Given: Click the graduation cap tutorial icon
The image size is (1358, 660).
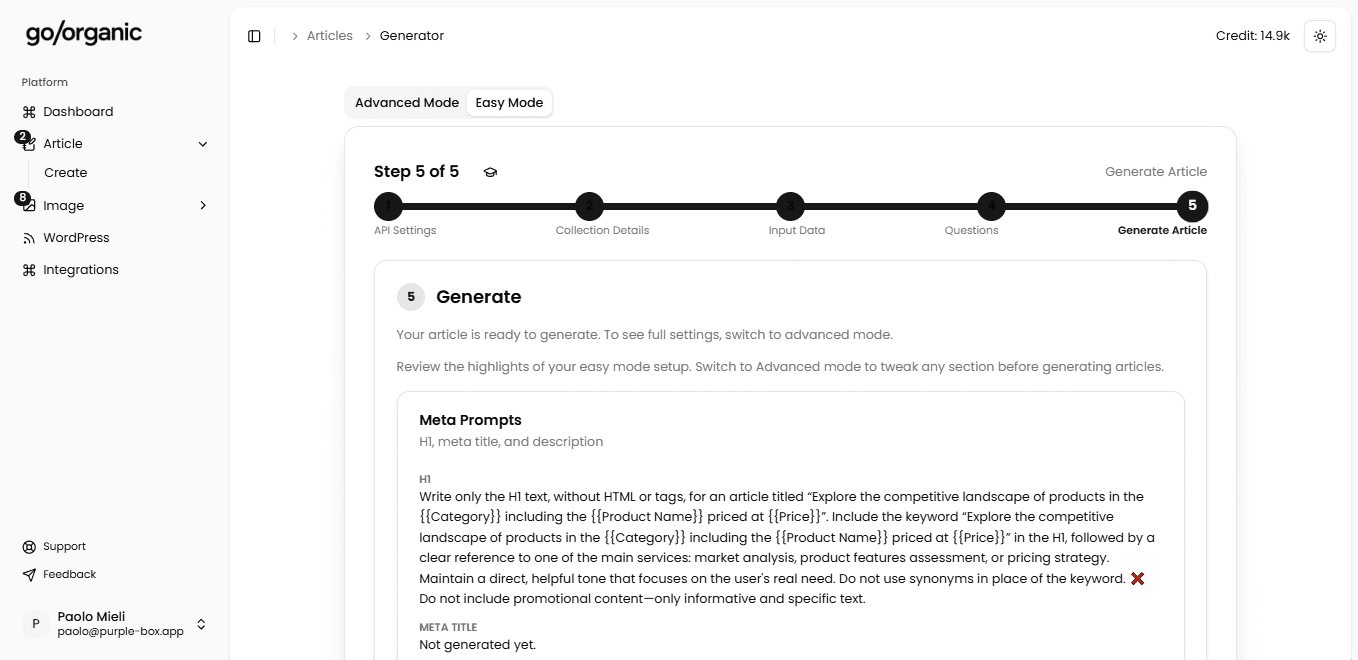Looking at the screenshot, I should click(490, 172).
